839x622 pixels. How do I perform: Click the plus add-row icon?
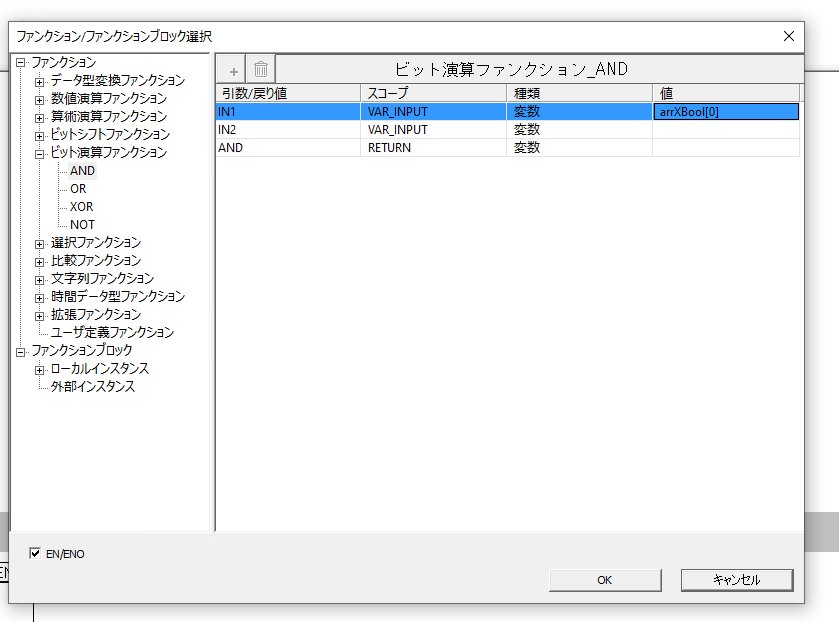click(234, 70)
